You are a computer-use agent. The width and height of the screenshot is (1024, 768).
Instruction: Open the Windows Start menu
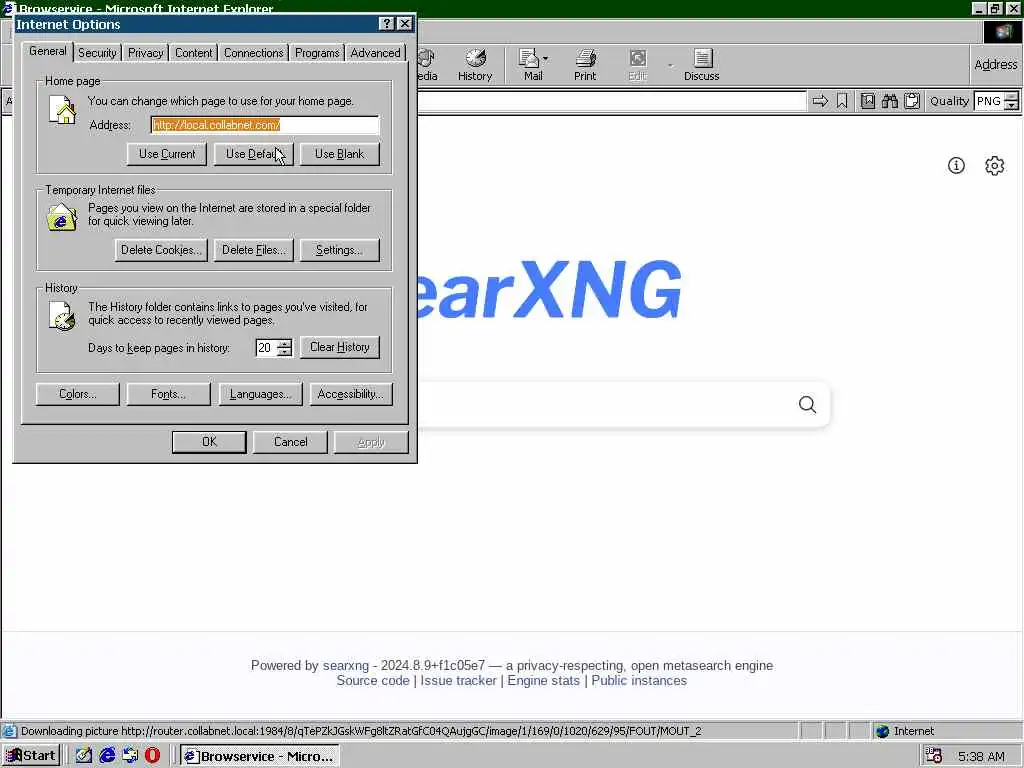pos(31,756)
